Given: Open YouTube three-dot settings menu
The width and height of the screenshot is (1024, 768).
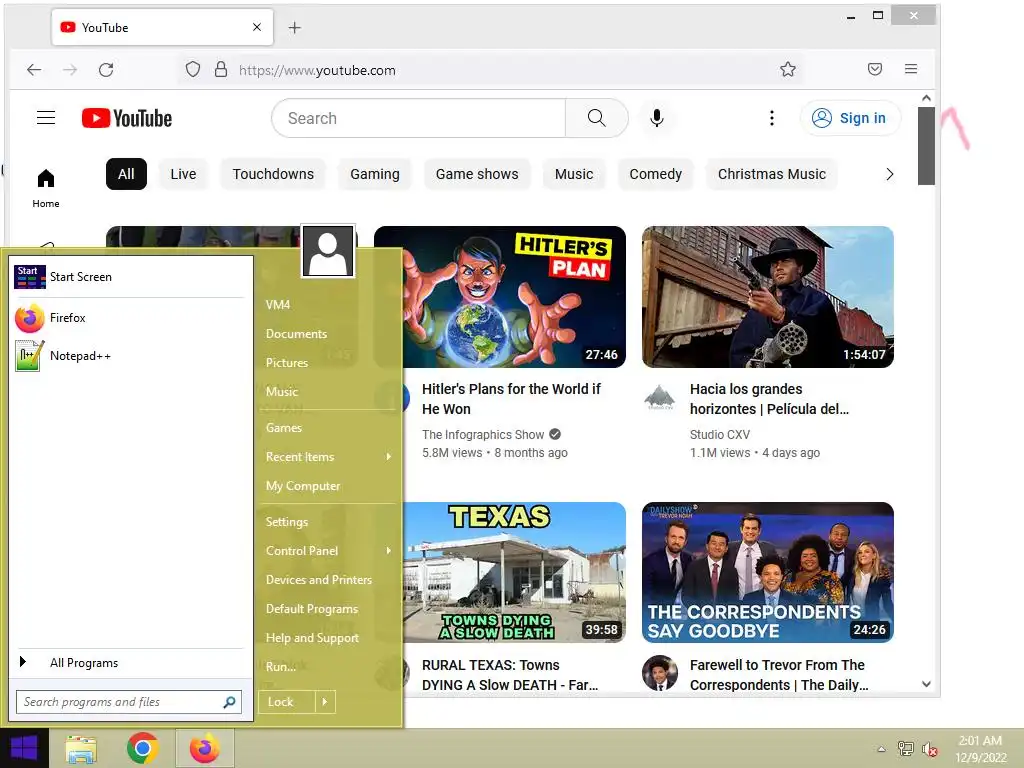Looking at the screenshot, I should (772, 118).
